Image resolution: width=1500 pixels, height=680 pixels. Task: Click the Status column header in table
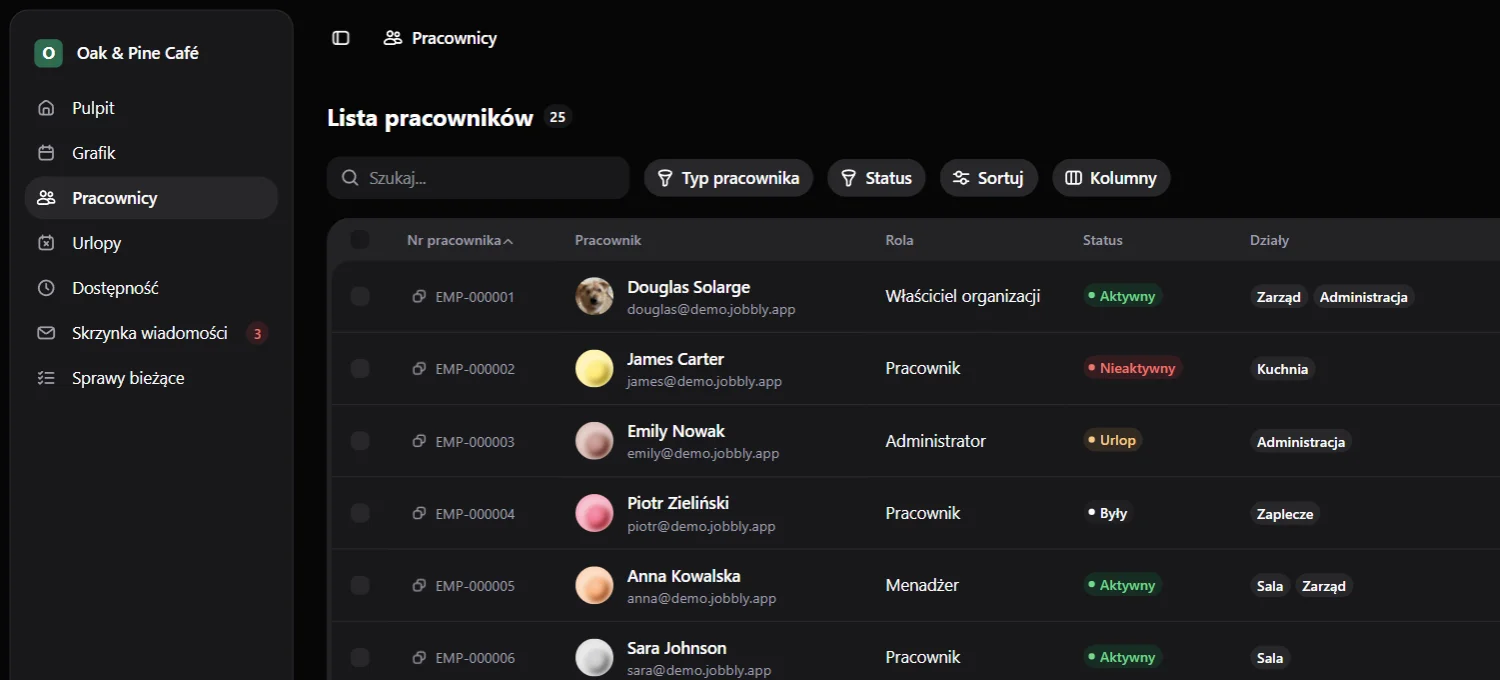(x=1103, y=240)
